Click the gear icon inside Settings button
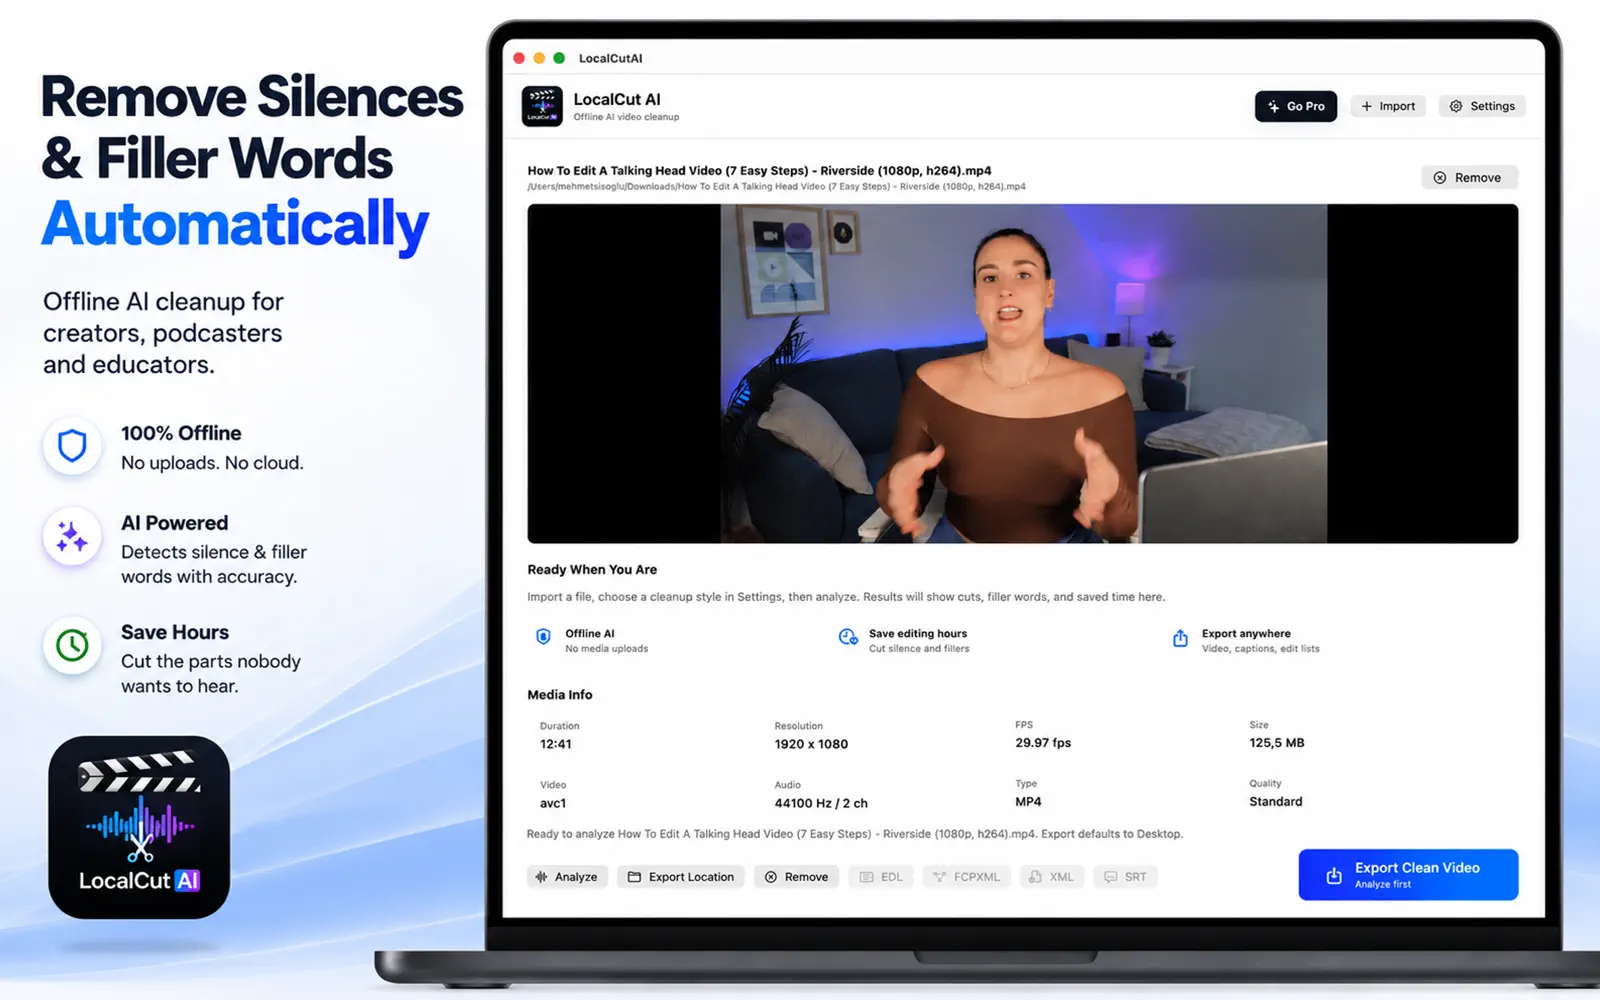 pos(1456,106)
